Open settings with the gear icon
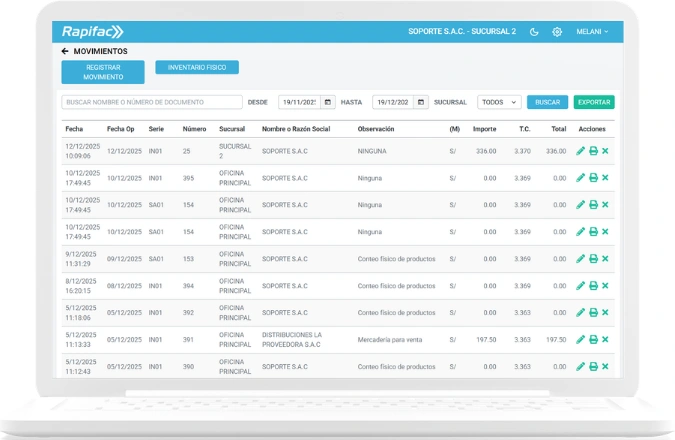This screenshot has width=675, height=440. (x=557, y=32)
